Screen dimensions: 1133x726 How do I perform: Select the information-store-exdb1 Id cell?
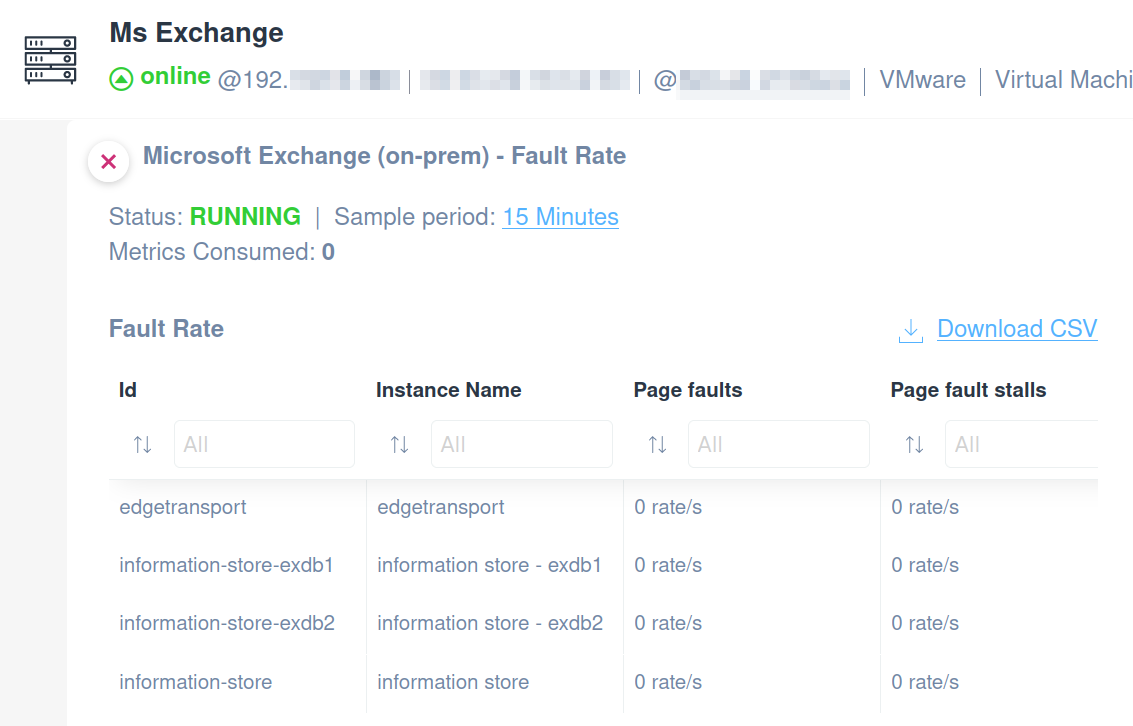pos(226,565)
